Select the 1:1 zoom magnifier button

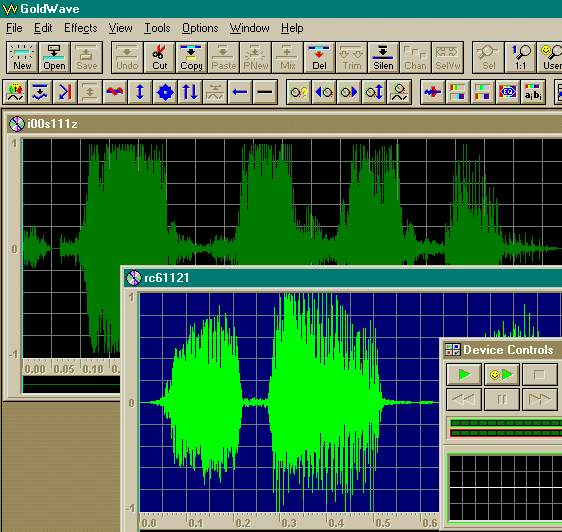(x=520, y=57)
